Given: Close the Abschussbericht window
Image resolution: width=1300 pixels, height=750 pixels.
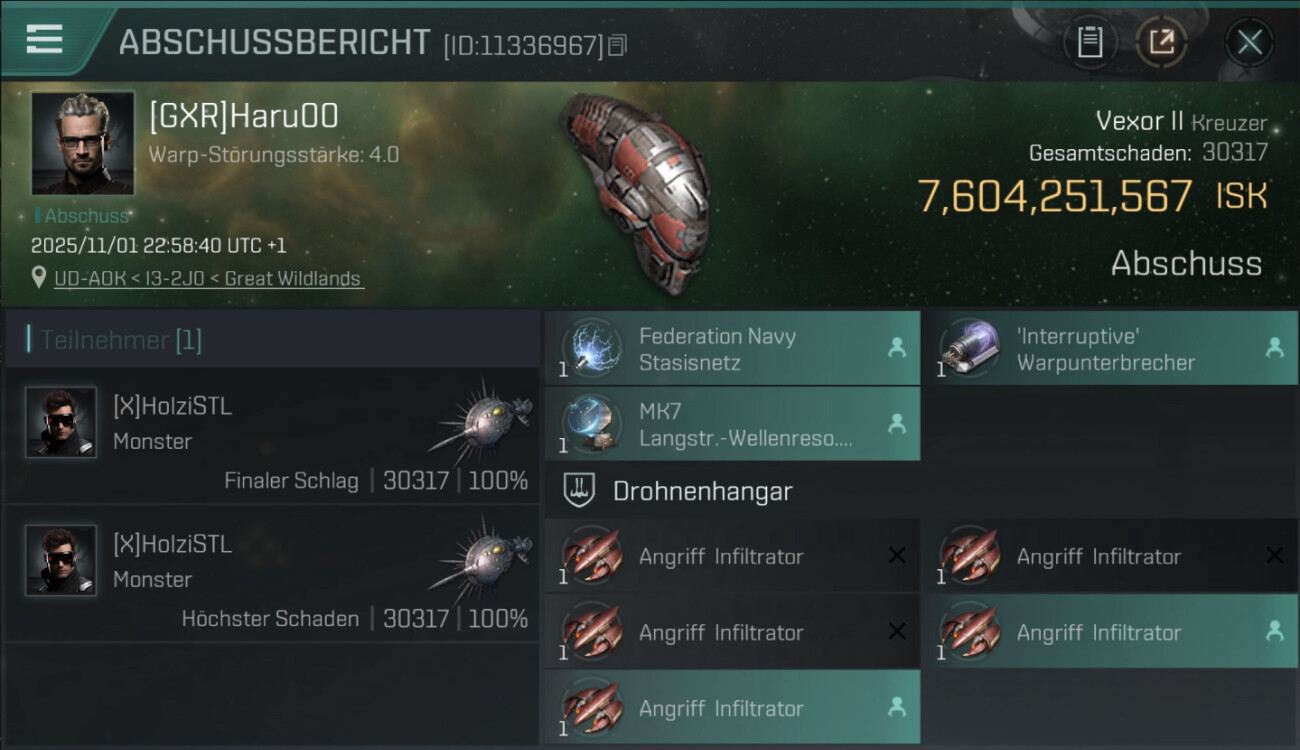Looking at the screenshot, I should [x=1249, y=42].
